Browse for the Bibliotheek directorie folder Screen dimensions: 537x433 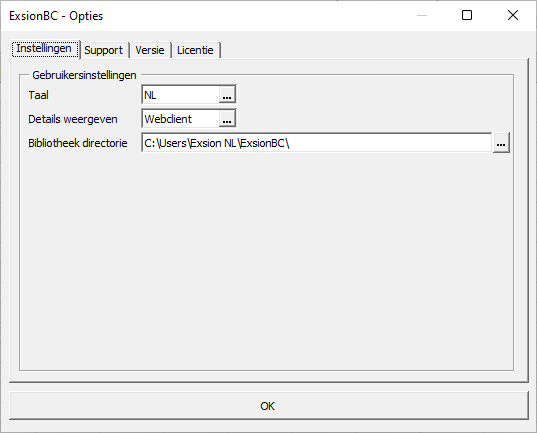coord(501,143)
